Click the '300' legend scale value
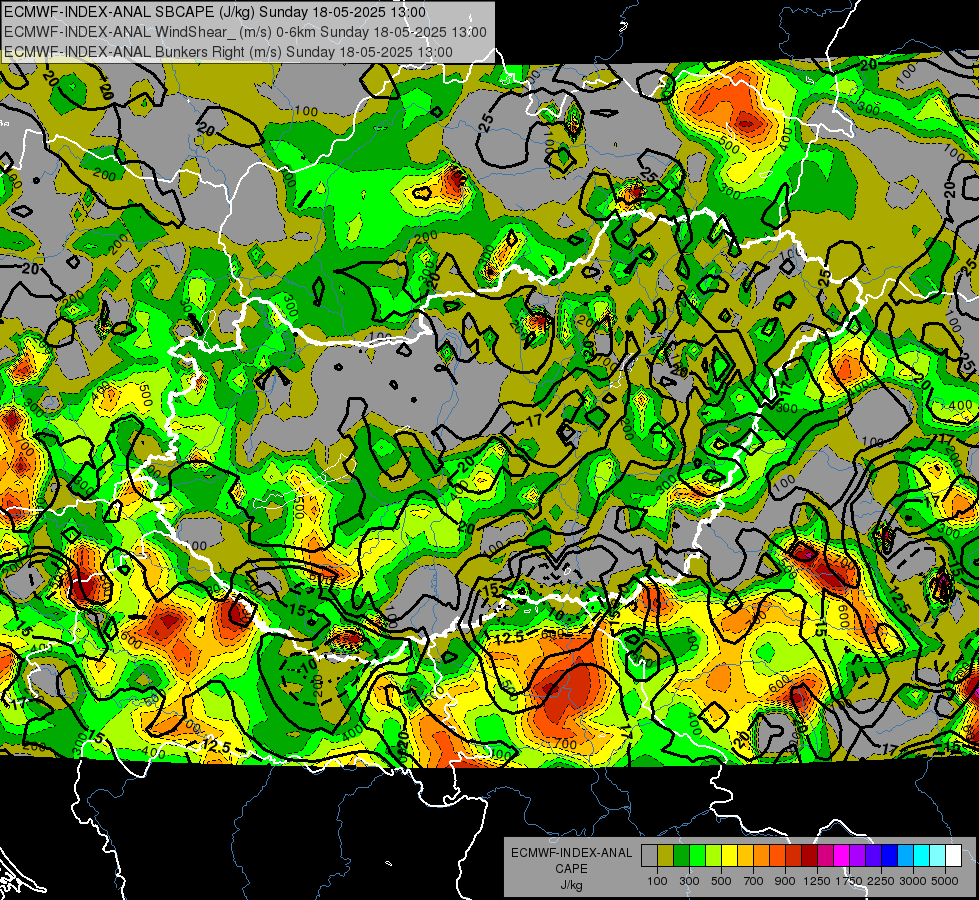 click(689, 881)
